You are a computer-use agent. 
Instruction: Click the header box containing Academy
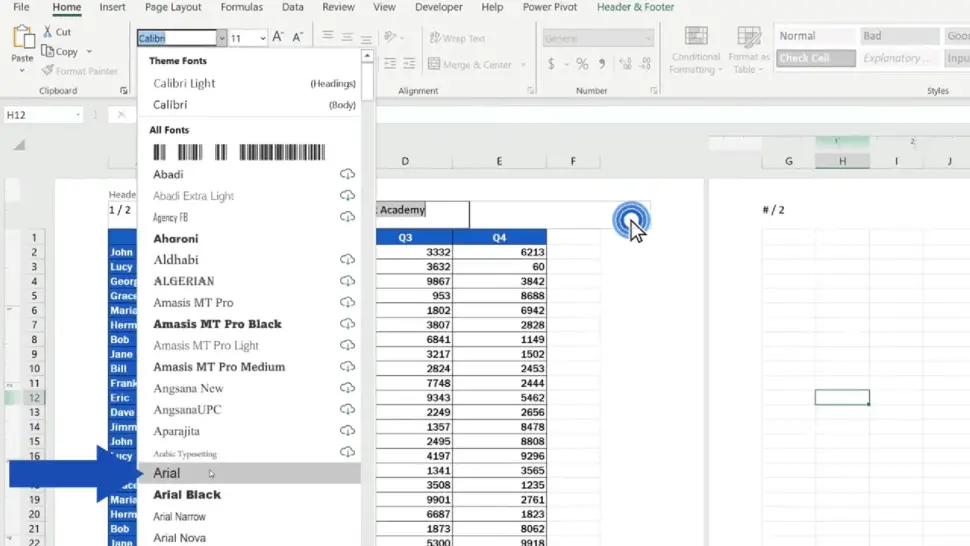coord(423,214)
